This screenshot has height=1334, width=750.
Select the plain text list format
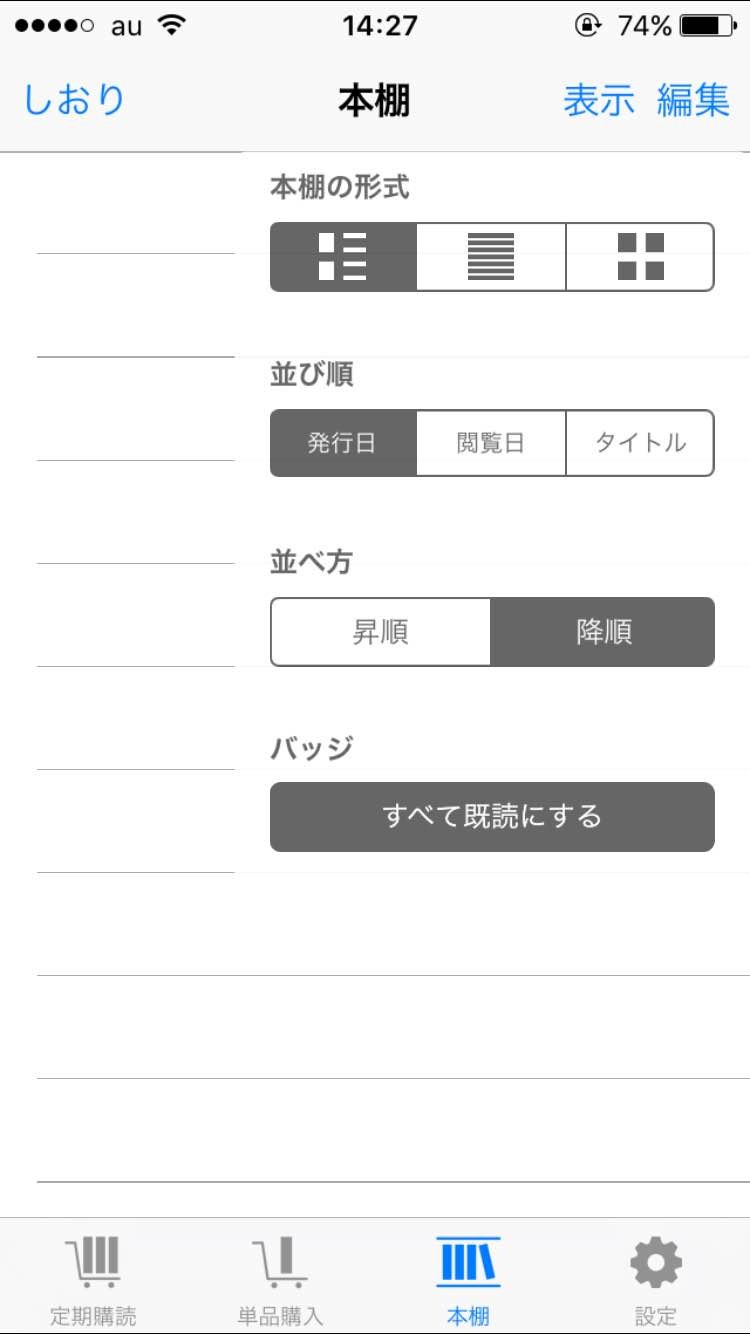point(491,257)
